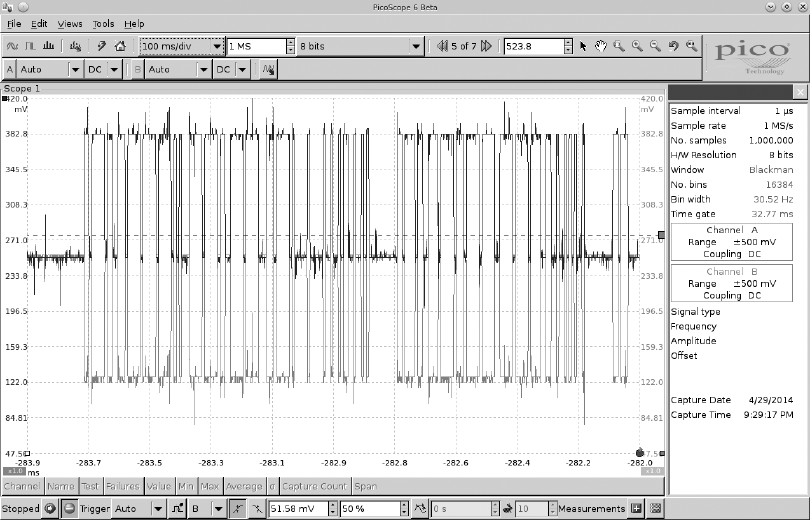Viewport: 810px width, 520px height.
Task: Open the trigger mode Auto dropdown
Action: 159,509
